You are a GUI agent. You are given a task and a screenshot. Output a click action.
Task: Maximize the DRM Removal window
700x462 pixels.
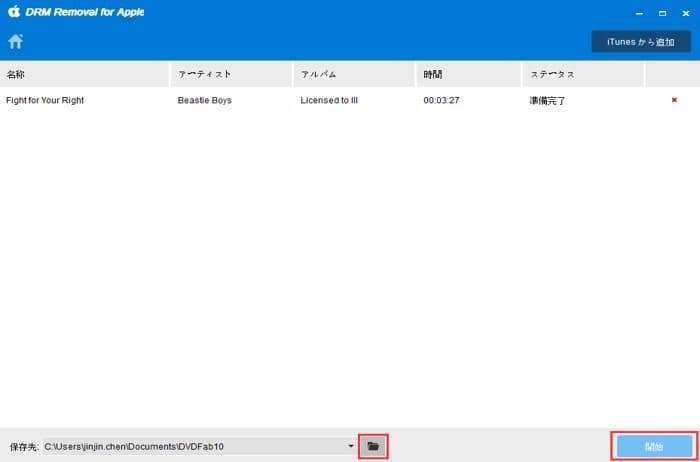(x=662, y=13)
